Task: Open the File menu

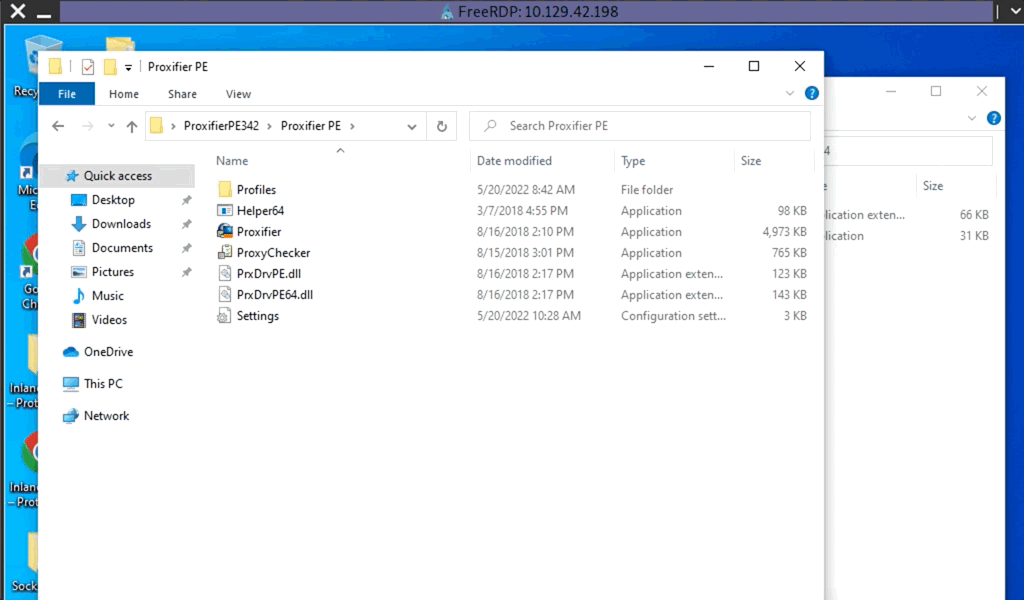Action: (67, 94)
